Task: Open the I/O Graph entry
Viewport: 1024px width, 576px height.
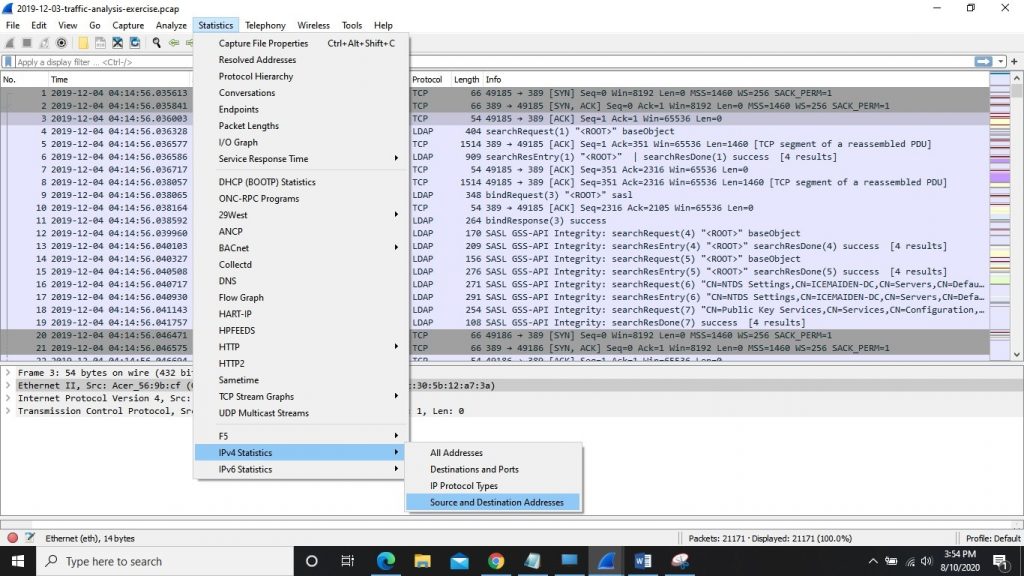Action: click(300, 142)
